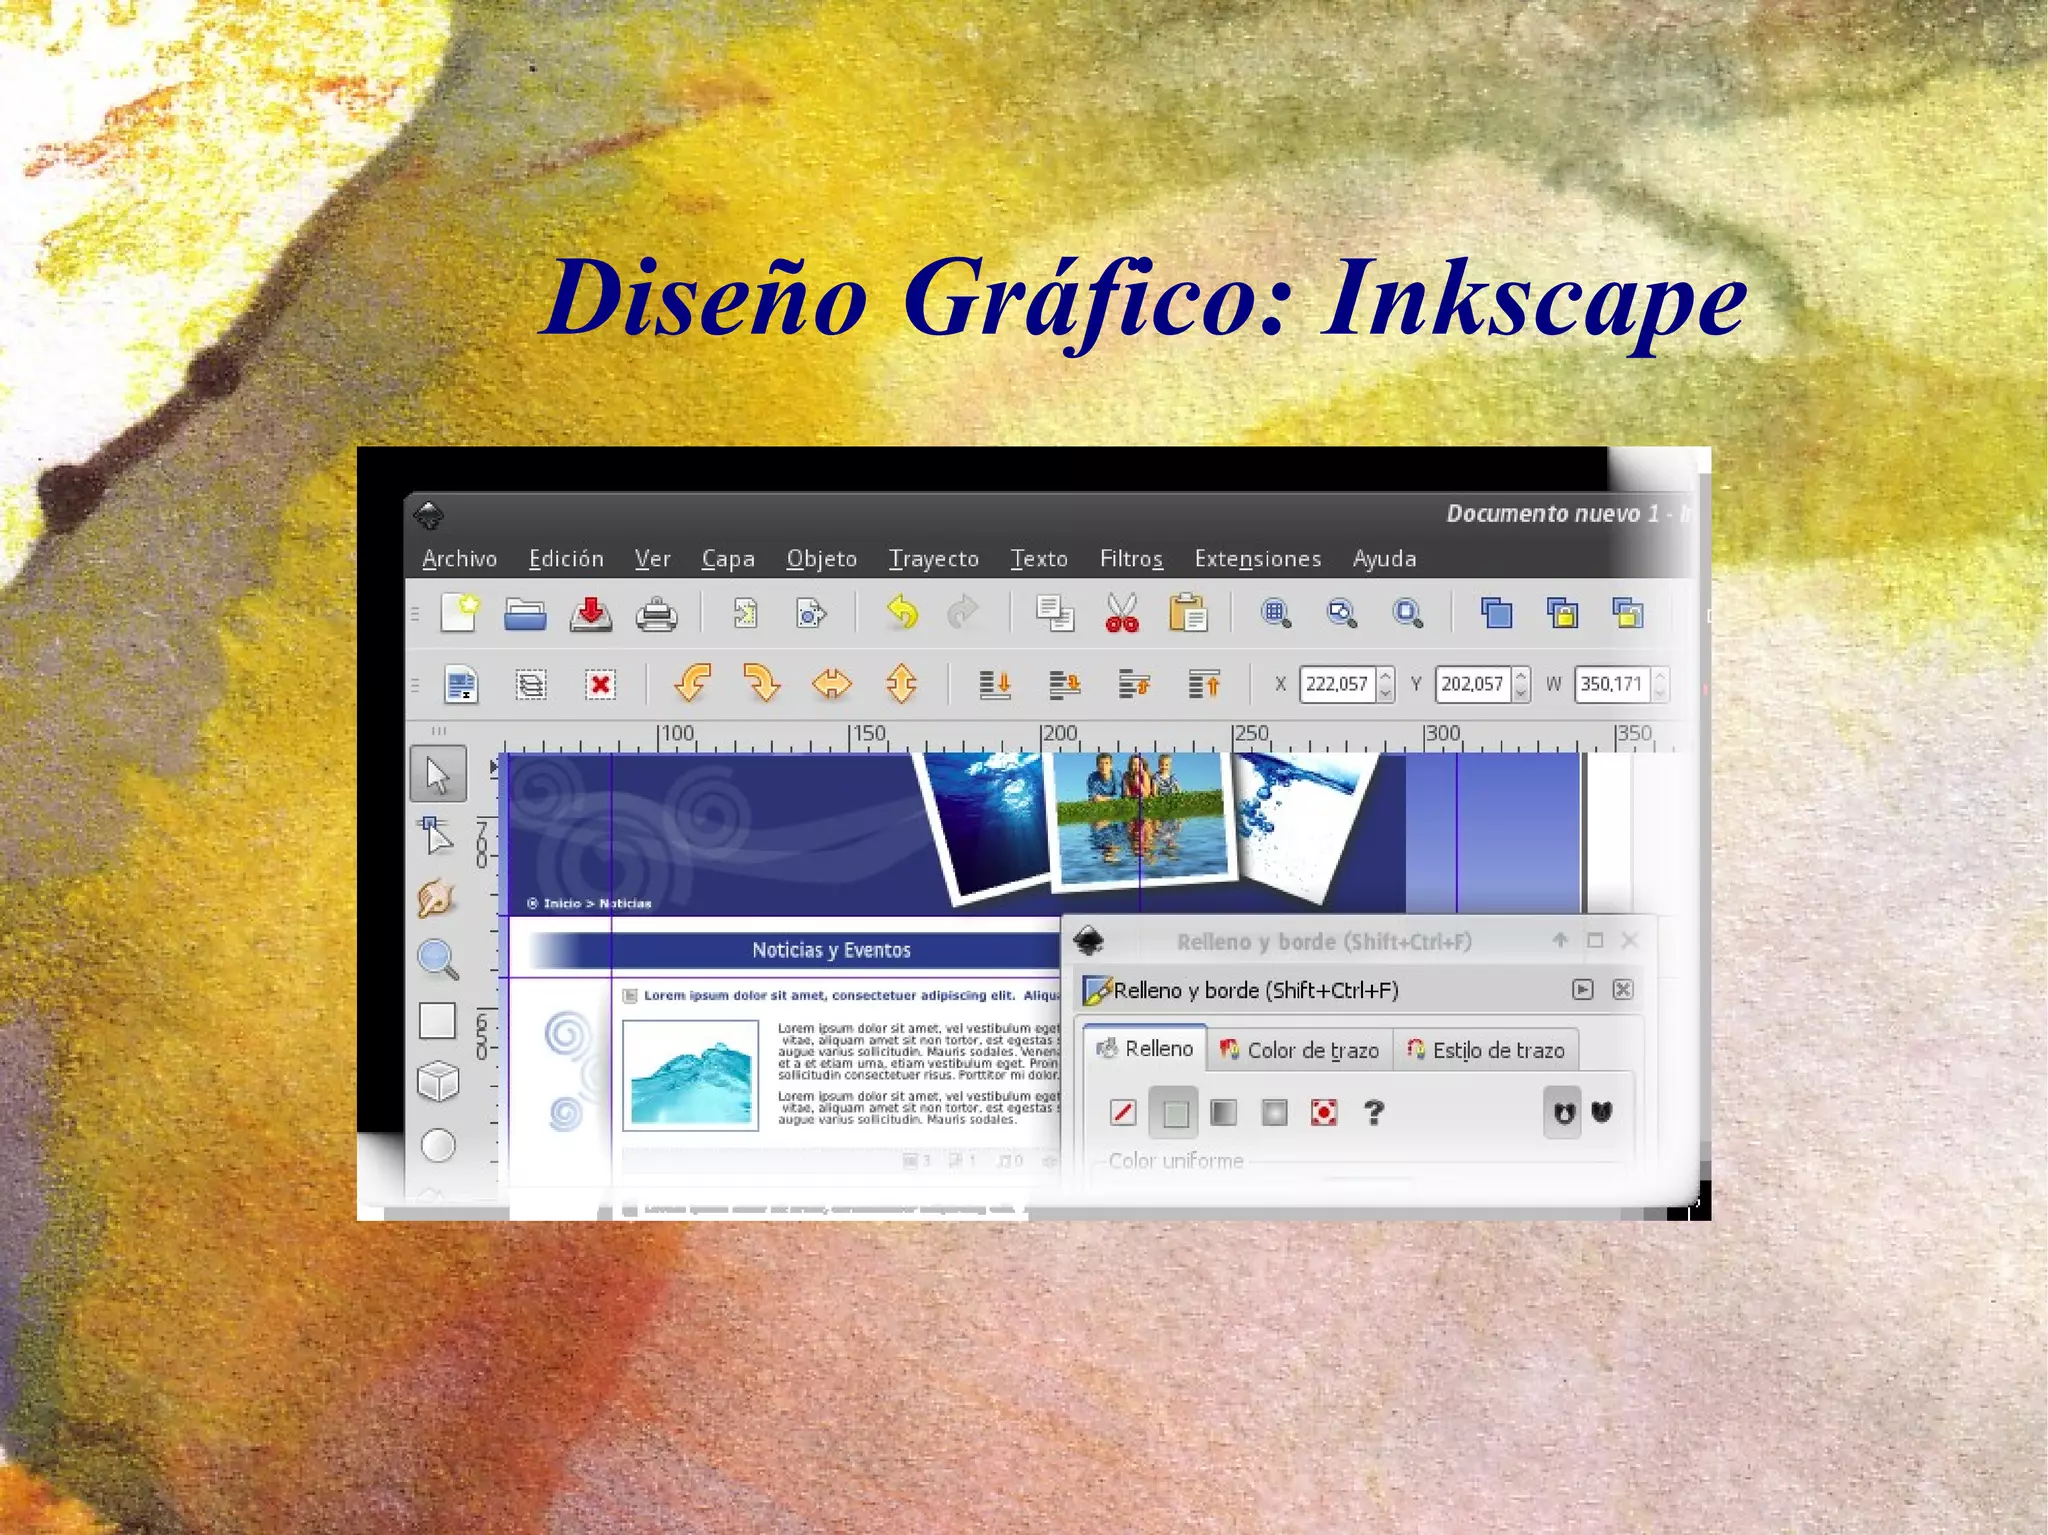Viewport: 2048px width, 1535px height.
Task: Flip selection vertically icon
Action: tap(902, 684)
